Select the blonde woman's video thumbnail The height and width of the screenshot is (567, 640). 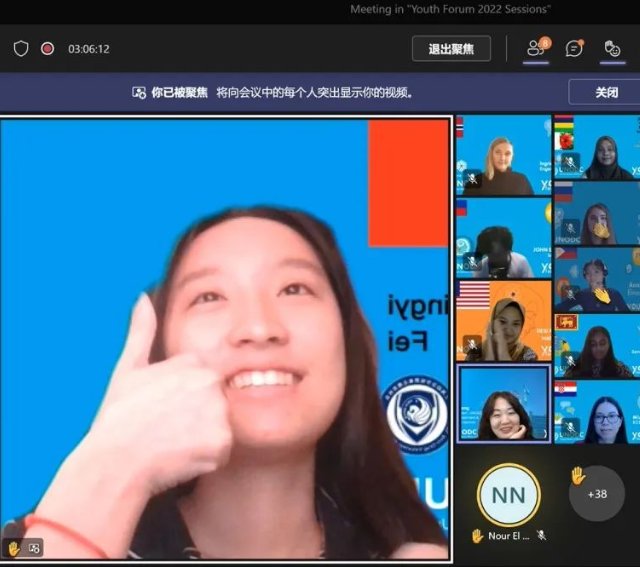click(x=504, y=155)
